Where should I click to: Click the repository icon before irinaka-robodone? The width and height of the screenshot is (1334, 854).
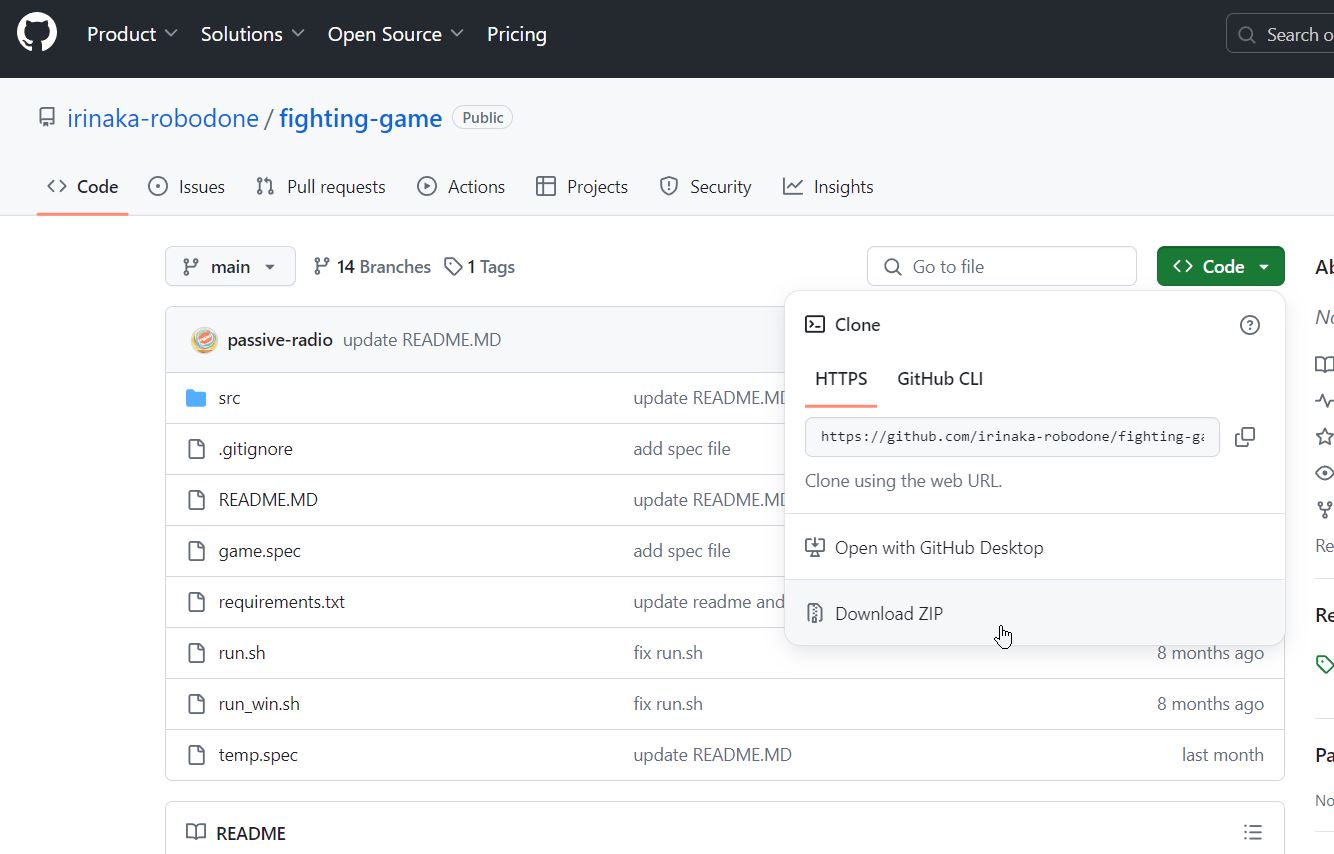pyautogui.click(x=47, y=118)
